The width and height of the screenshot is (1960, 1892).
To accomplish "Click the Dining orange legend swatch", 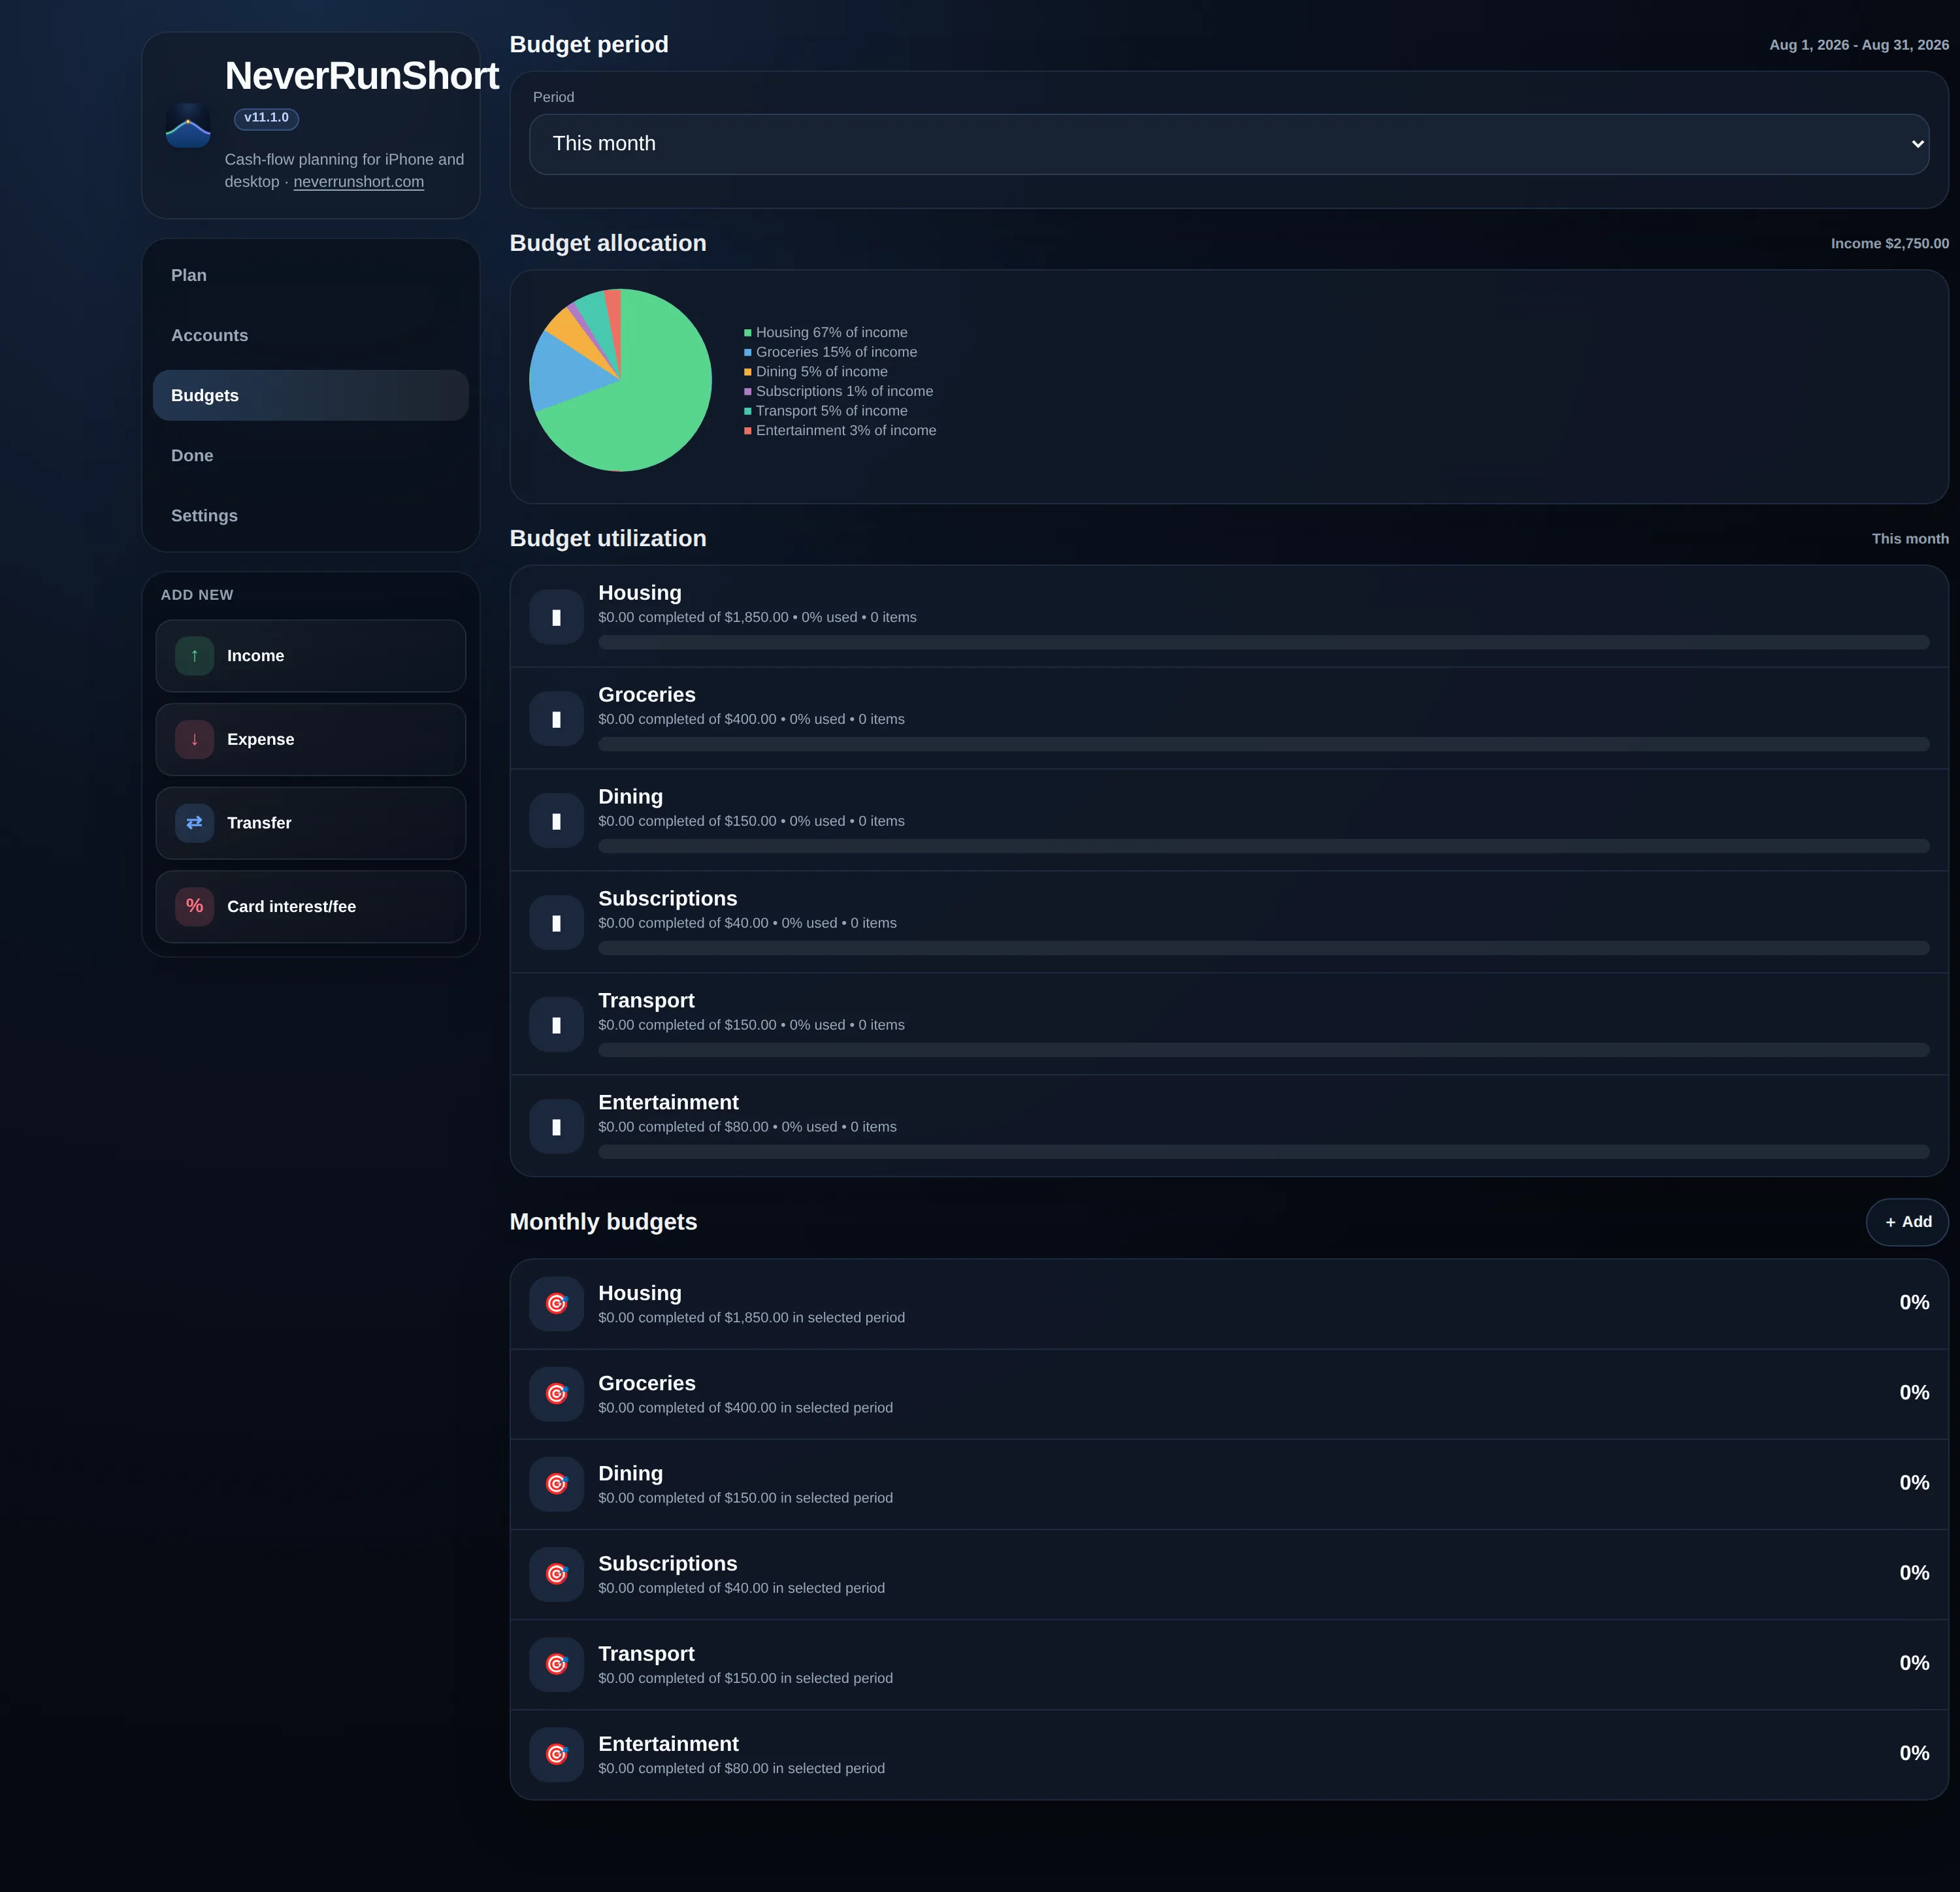I will (747, 372).
